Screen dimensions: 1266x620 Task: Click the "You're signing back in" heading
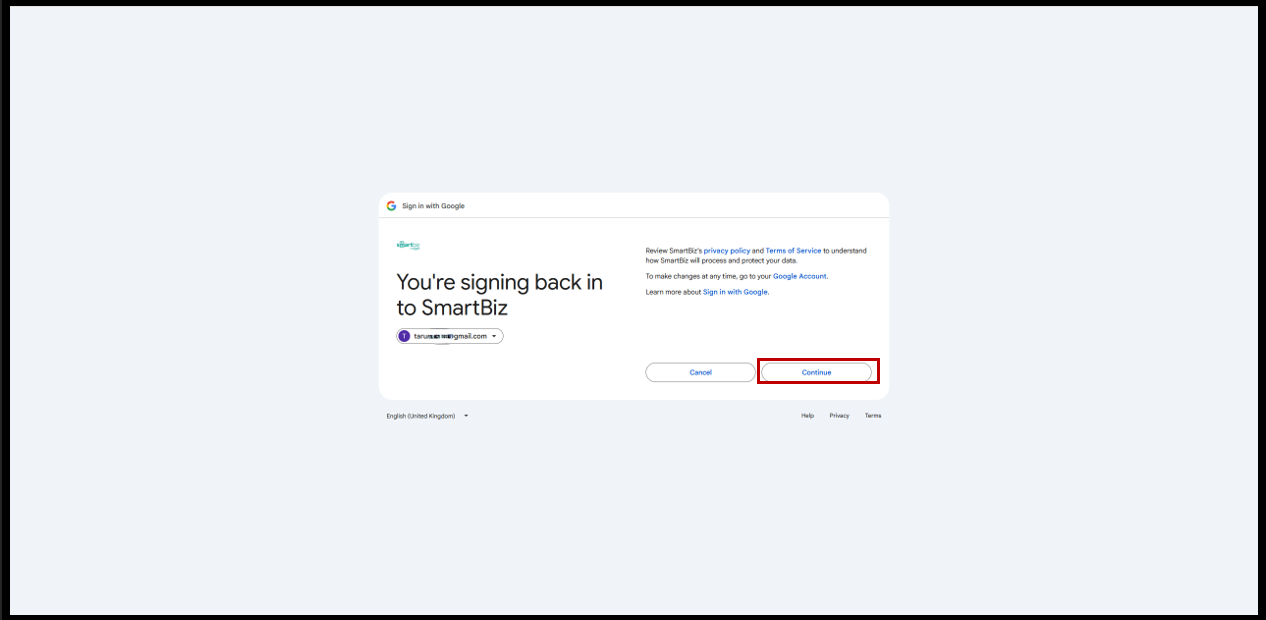499,283
